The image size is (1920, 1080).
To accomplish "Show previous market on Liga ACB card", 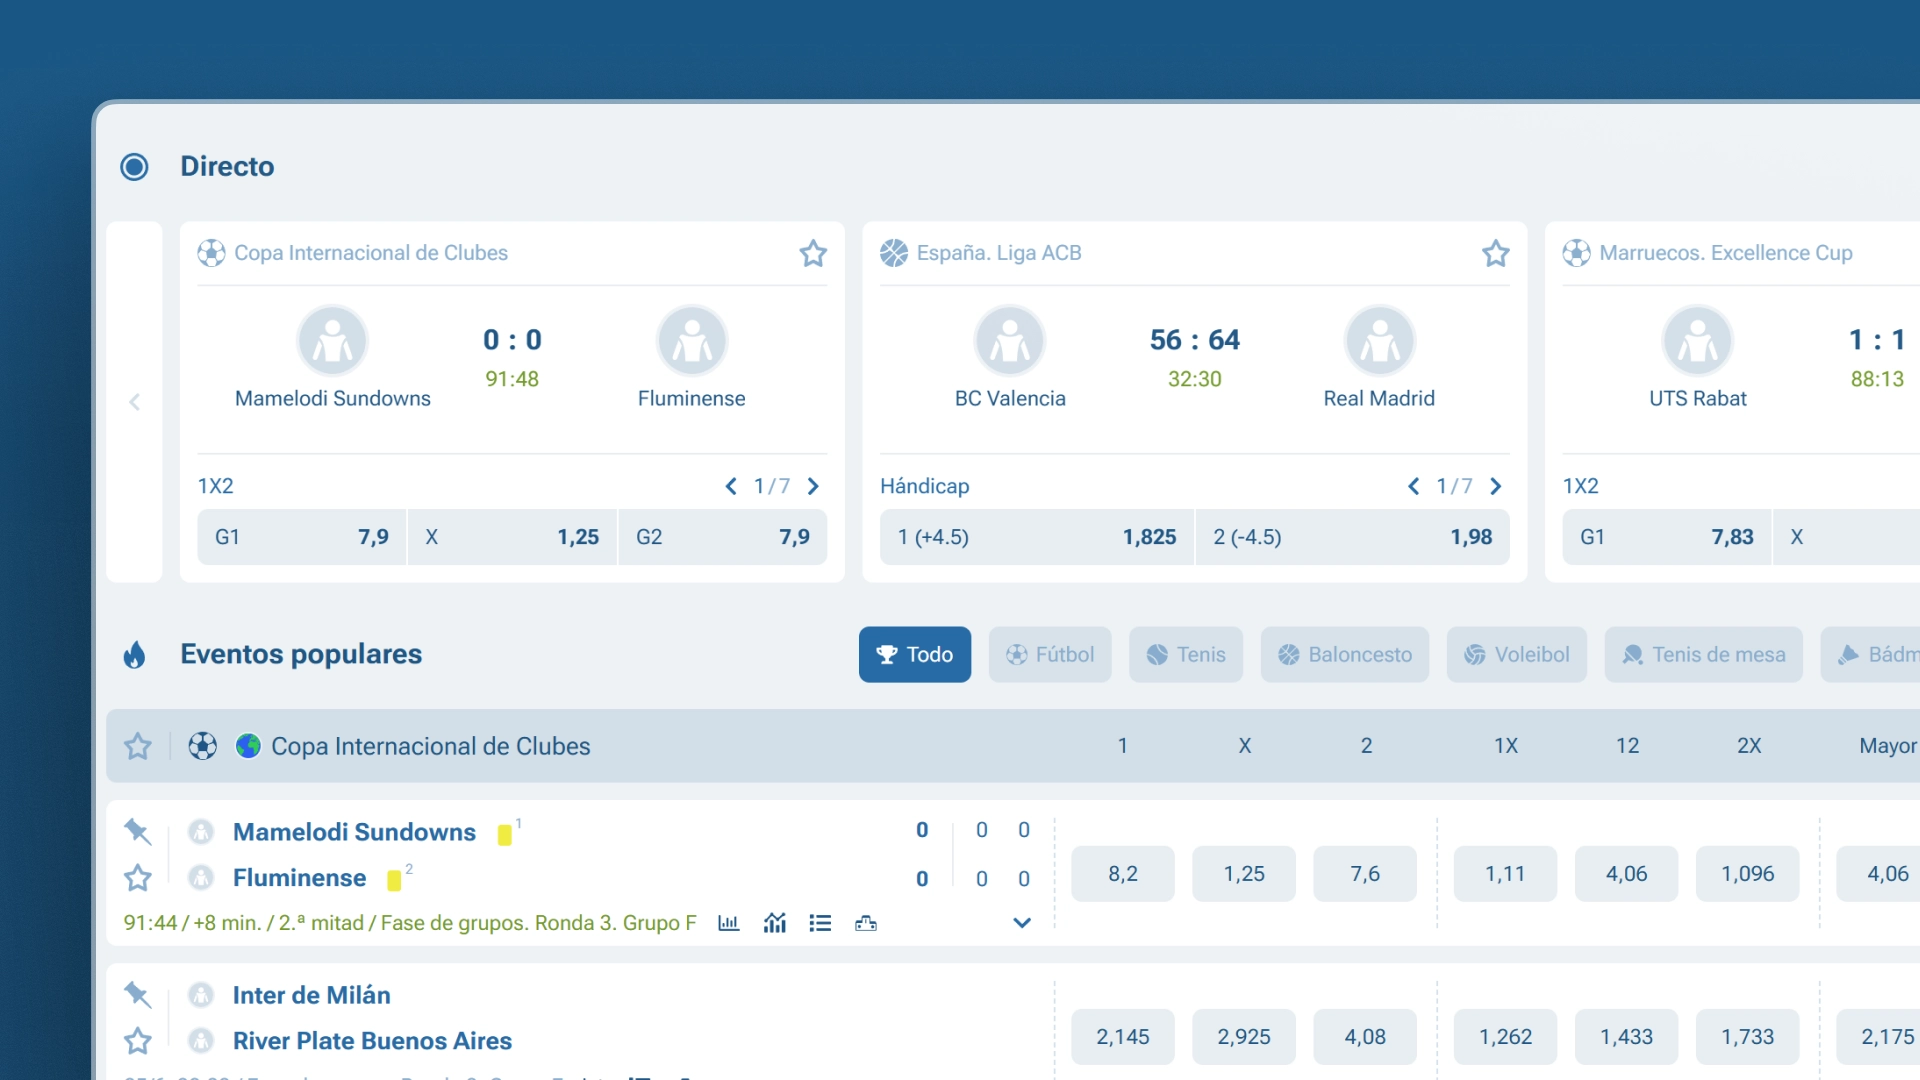I will click(1414, 486).
